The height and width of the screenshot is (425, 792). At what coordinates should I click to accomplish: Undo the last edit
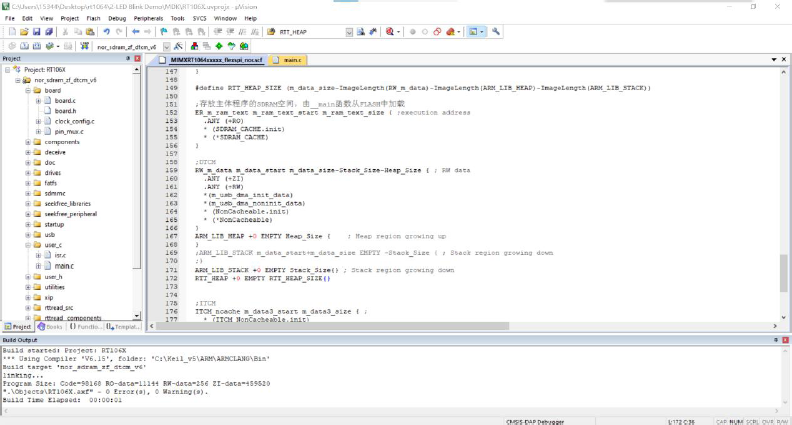click(107, 31)
